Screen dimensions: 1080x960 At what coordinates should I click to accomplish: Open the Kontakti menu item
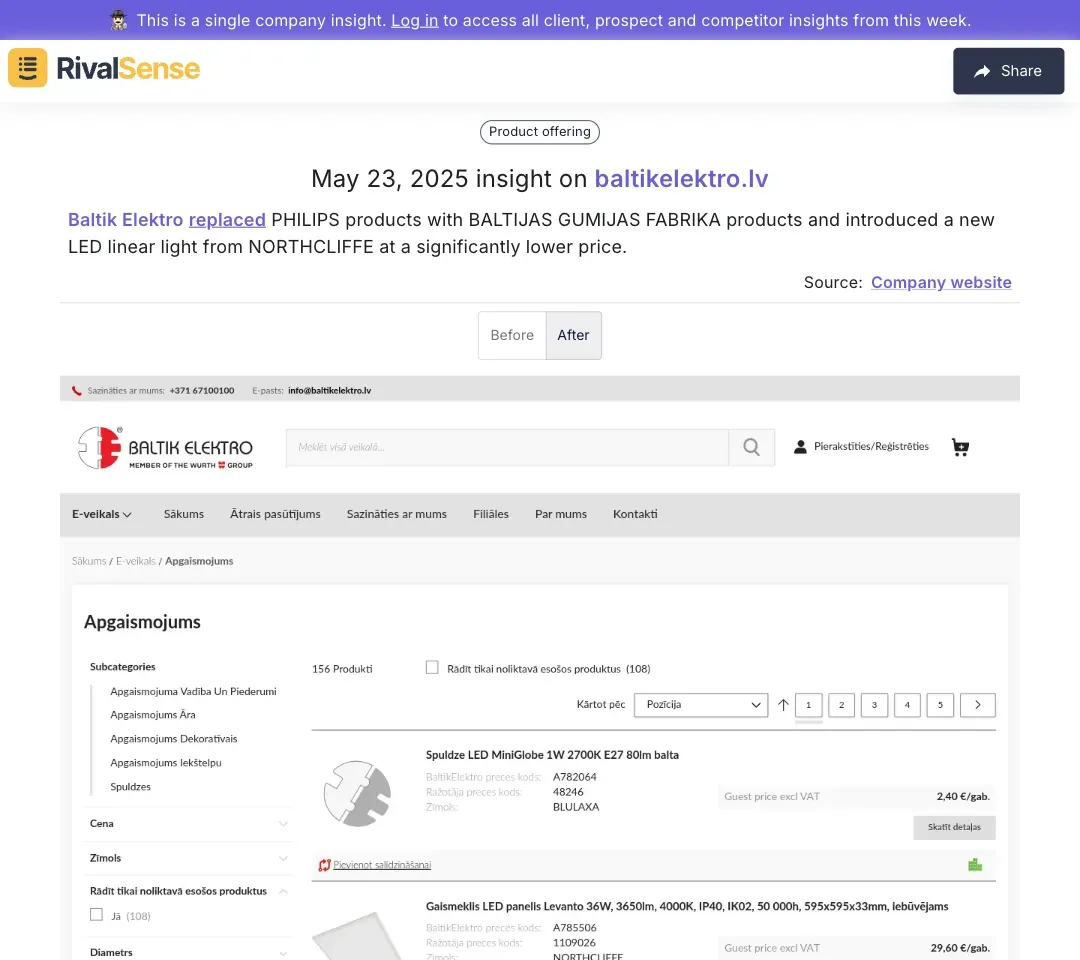click(635, 514)
